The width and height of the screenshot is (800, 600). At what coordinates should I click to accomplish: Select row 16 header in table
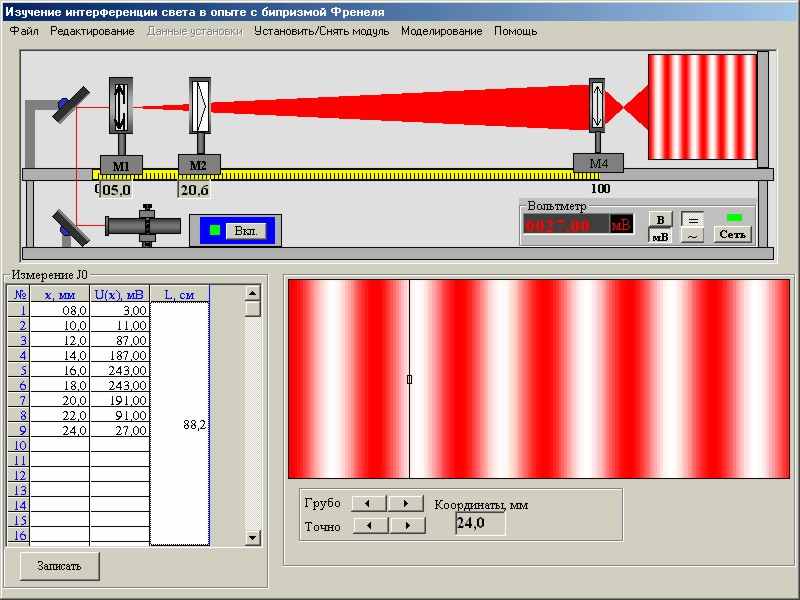pyautogui.click(x=19, y=535)
